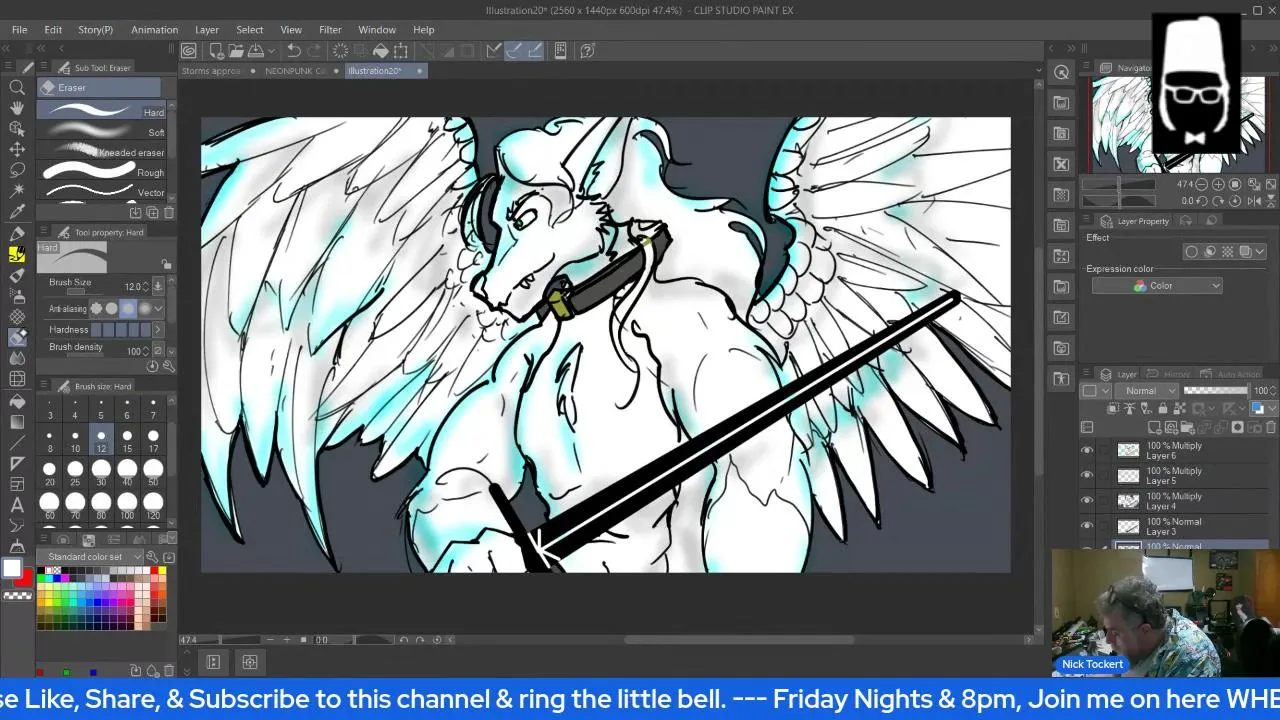Pick brush size 30 preset
This screenshot has height=720, width=1280.
click(101, 471)
